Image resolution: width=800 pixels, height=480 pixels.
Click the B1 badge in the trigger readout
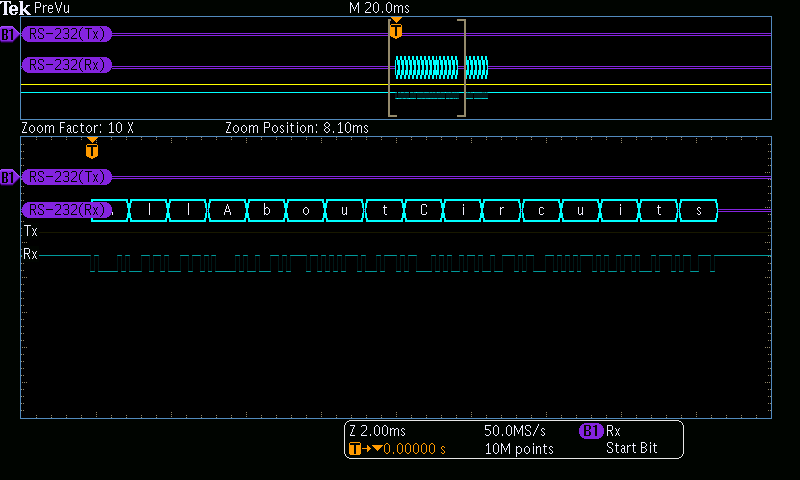coord(591,431)
